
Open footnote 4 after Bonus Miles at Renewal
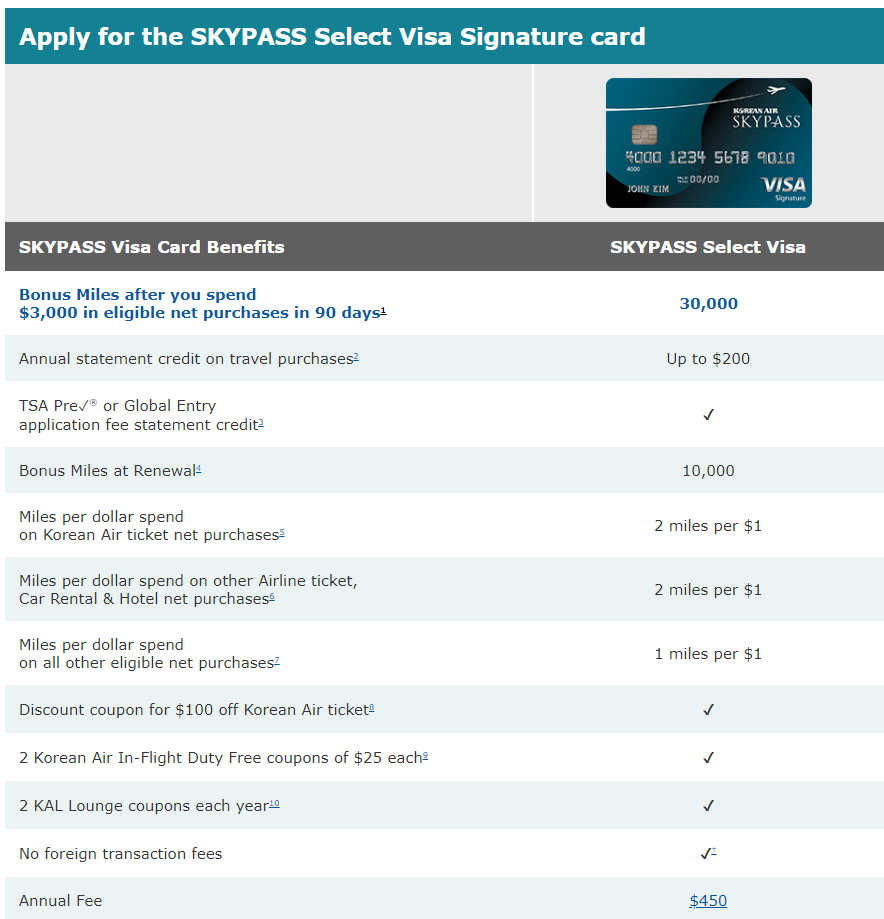(x=199, y=469)
